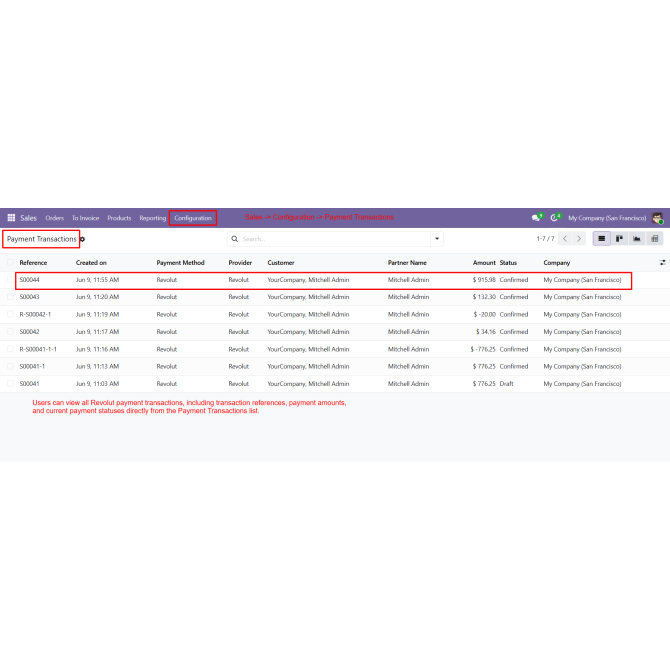Expand the search filter options dropdown arrow
Viewport: 670px width, 670px height.
pyautogui.click(x=437, y=239)
